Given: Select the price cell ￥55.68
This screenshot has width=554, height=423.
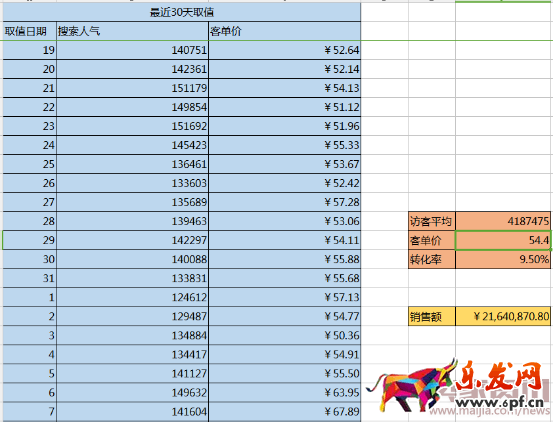Looking at the screenshot, I should (x=285, y=279).
